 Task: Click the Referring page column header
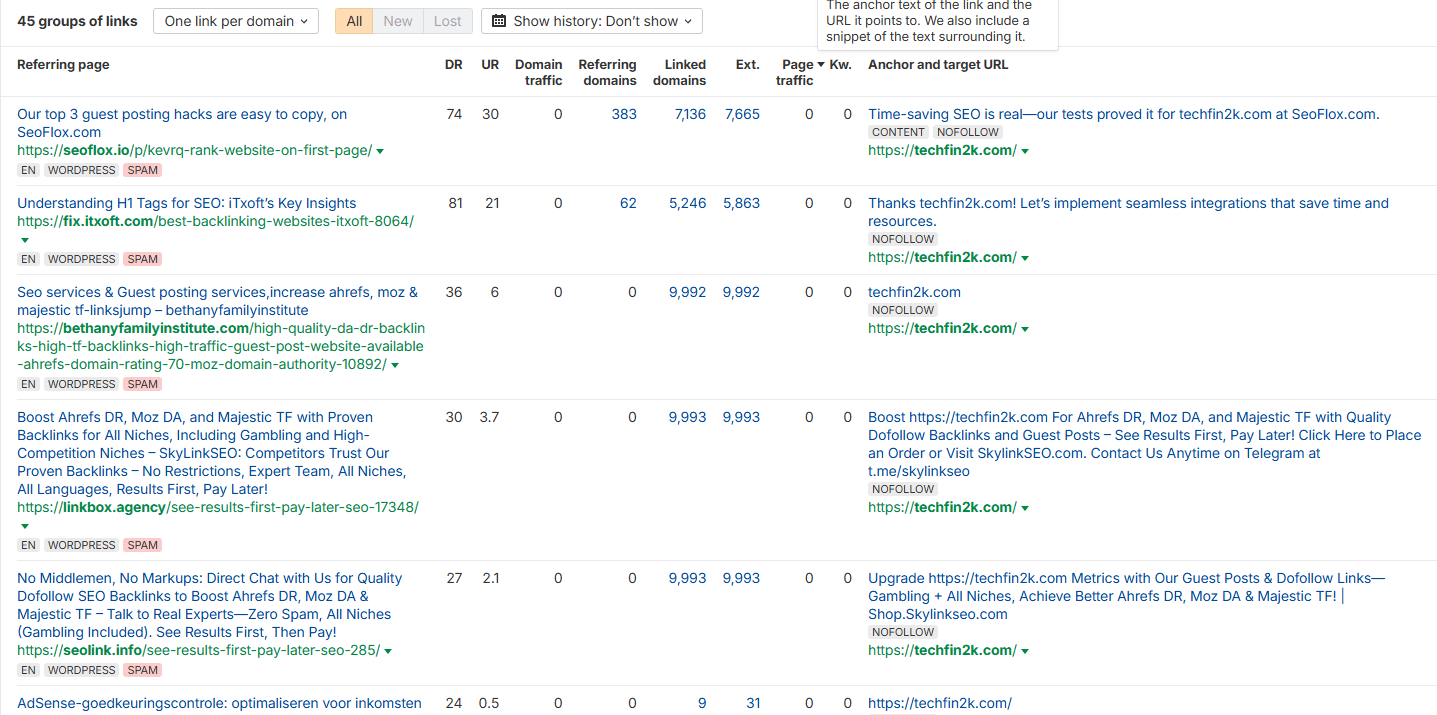pyautogui.click(x=63, y=65)
